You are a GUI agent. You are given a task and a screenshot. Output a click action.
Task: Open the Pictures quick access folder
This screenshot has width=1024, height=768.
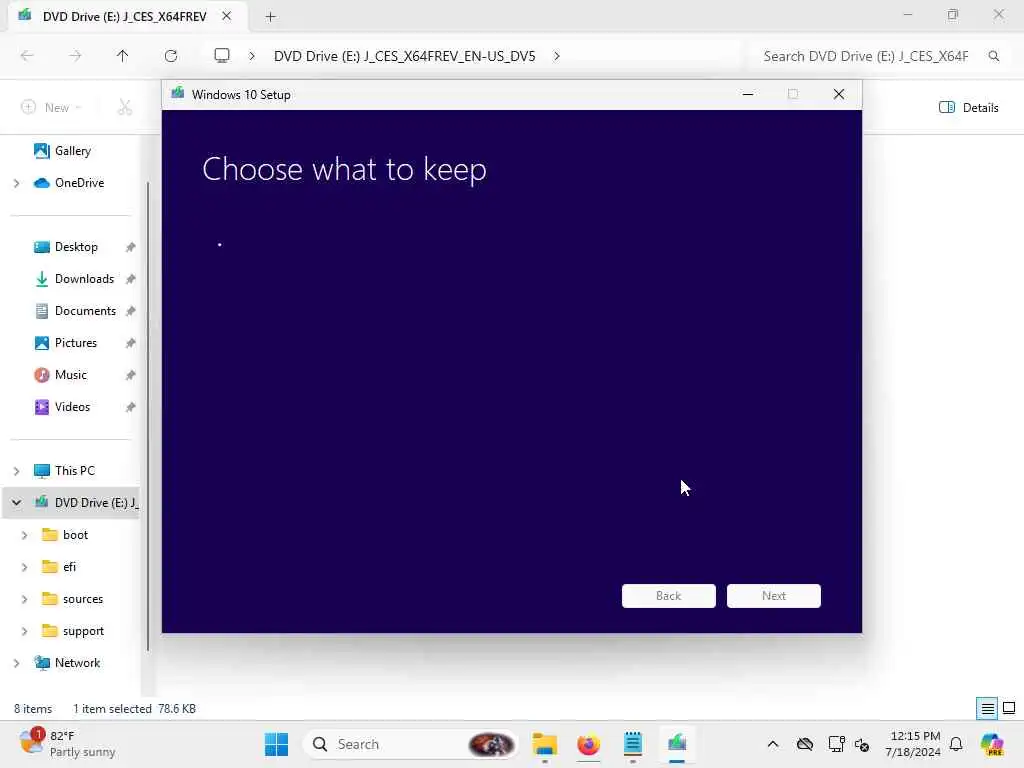[75, 343]
